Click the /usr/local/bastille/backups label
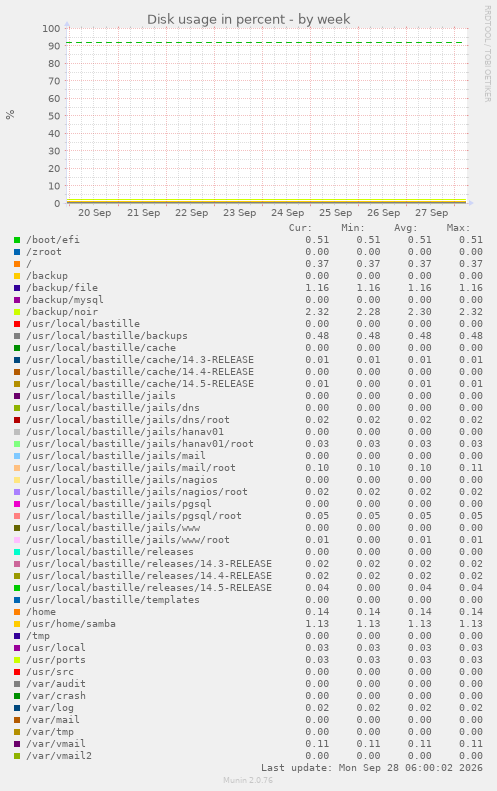This screenshot has height=791, width=497. pyautogui.click(x=107, y=335)
